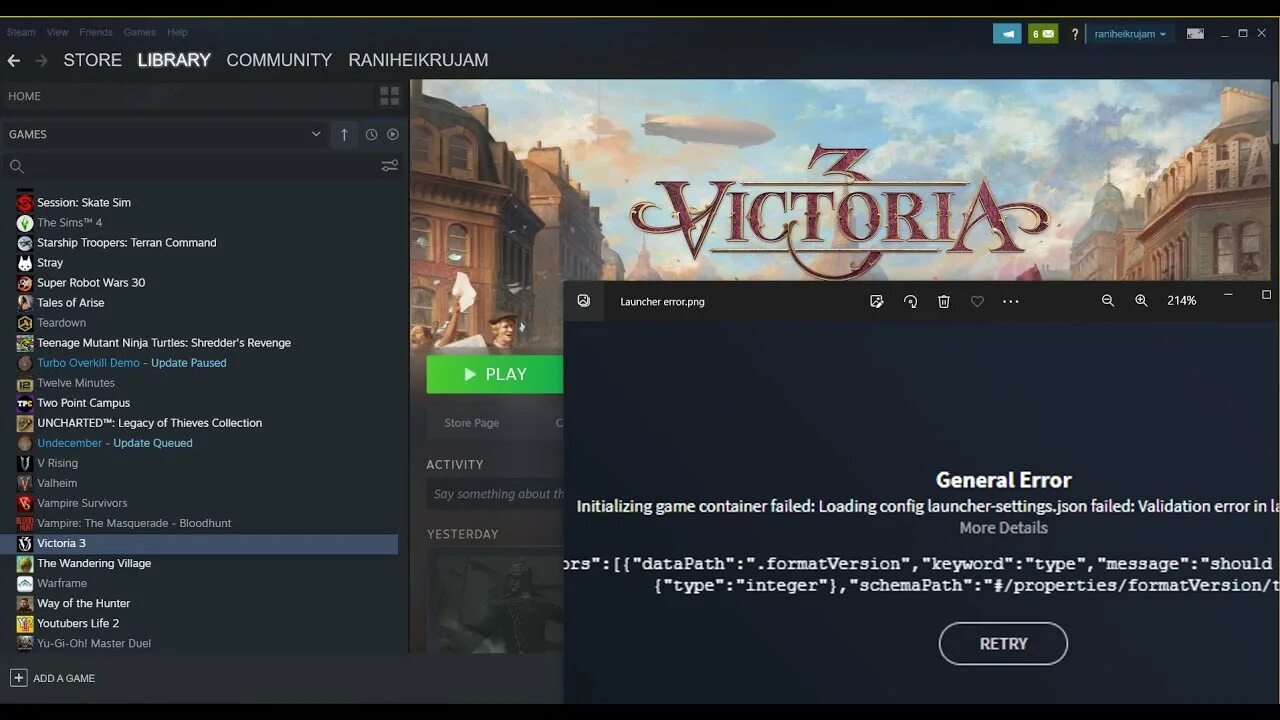Open the Friends menu
This screenshot has height=720, width=1280.
pos(96,32)
